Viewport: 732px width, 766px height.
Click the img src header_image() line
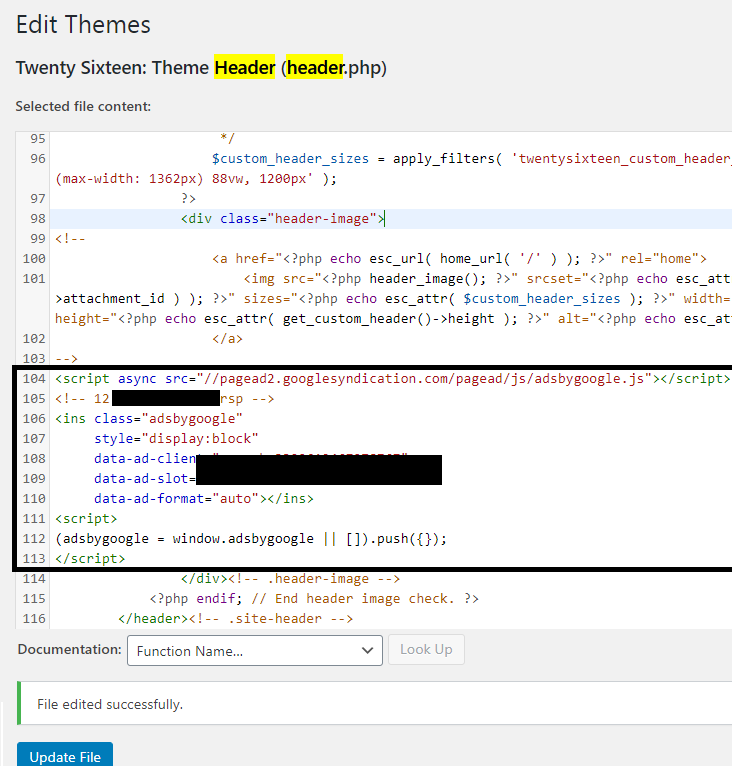[x=487, y=279]
